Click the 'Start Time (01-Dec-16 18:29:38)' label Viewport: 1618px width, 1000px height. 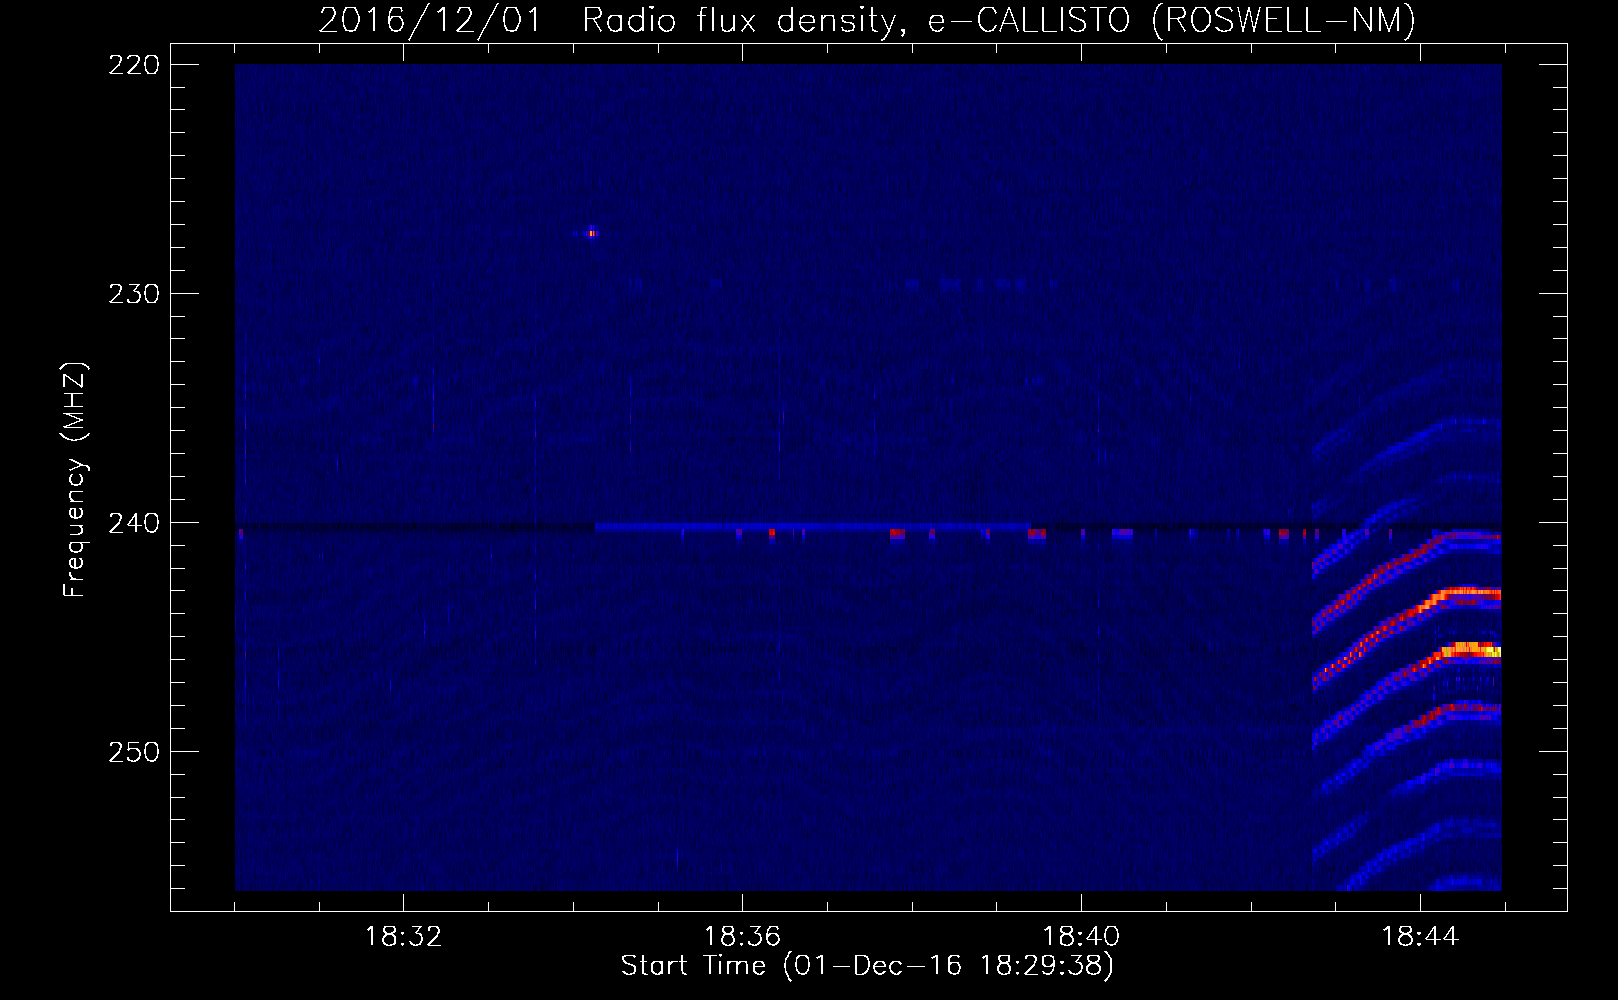click(x=867, y=966)
